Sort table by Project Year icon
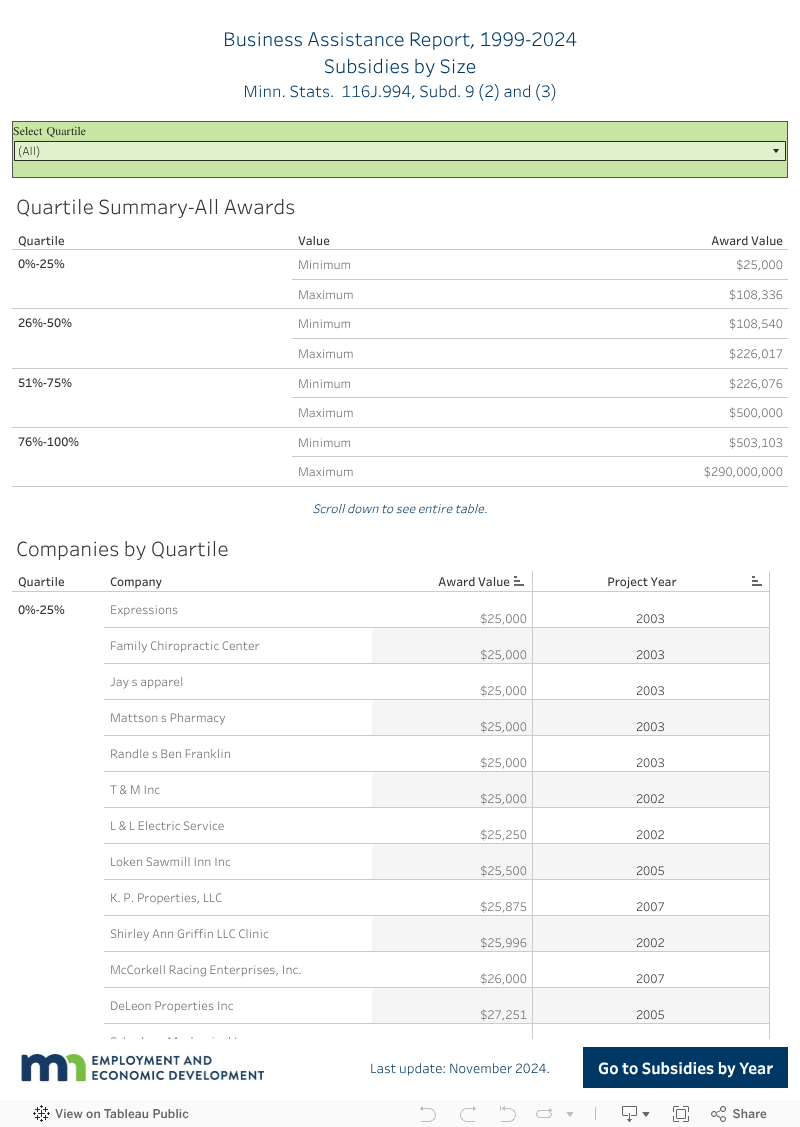The height and width of the screenshot is (1127, 800). tap(757, 581)
